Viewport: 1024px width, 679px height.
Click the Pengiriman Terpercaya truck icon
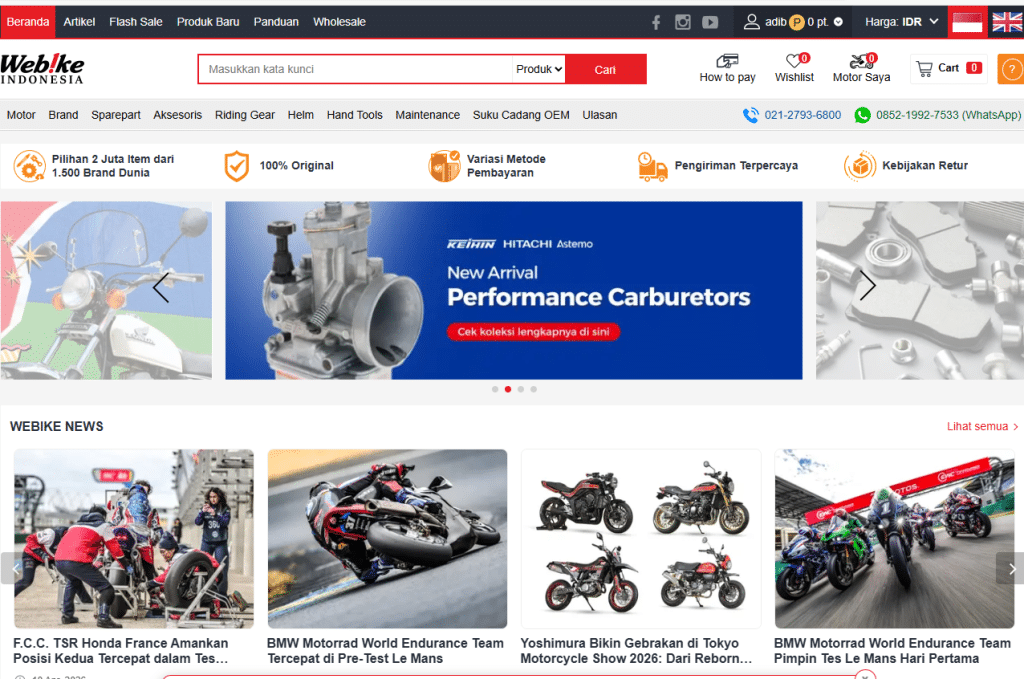[652, 166]
